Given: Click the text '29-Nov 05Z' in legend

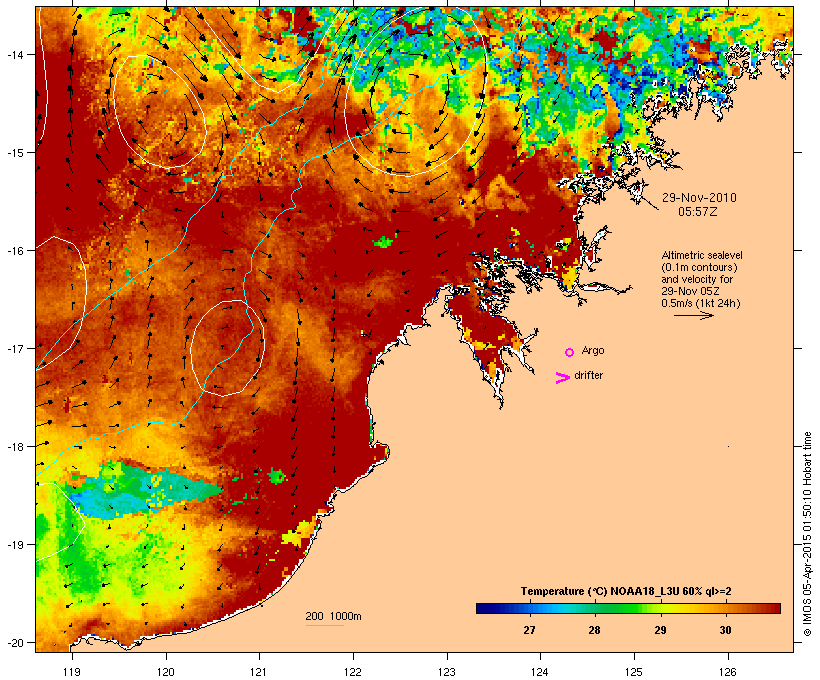Looking at the screenshot, I should point(690,291).
